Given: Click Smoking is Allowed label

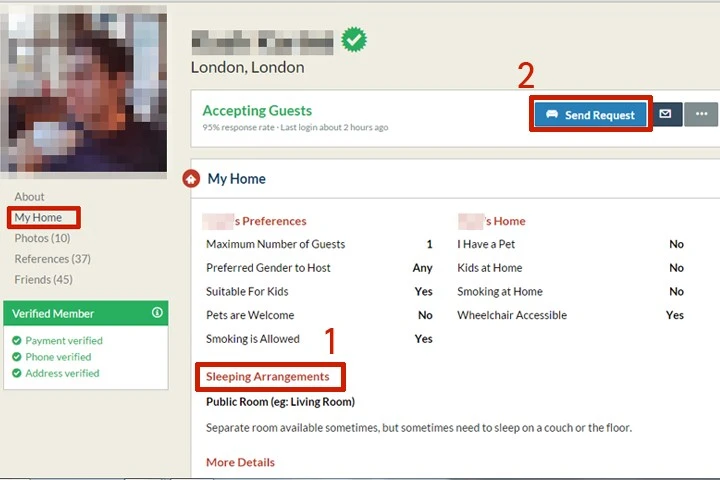Looking at the screenshot, I should pos(253,339).
